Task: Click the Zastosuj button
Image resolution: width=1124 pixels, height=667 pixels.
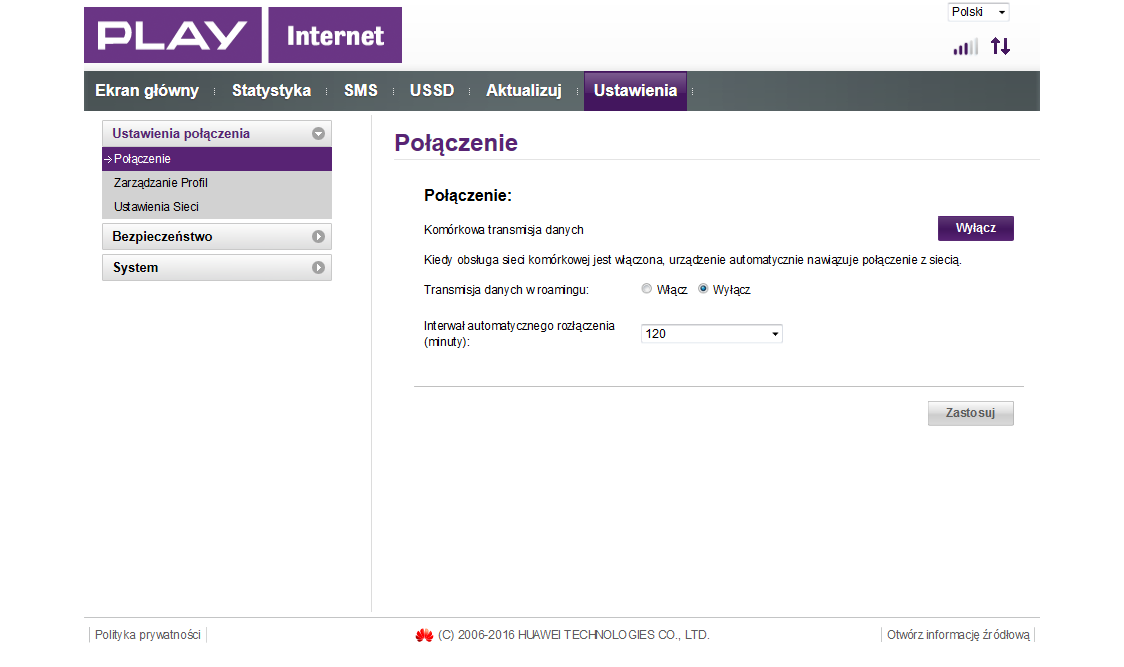Action: pyautogui.click(x=970, y=413)
